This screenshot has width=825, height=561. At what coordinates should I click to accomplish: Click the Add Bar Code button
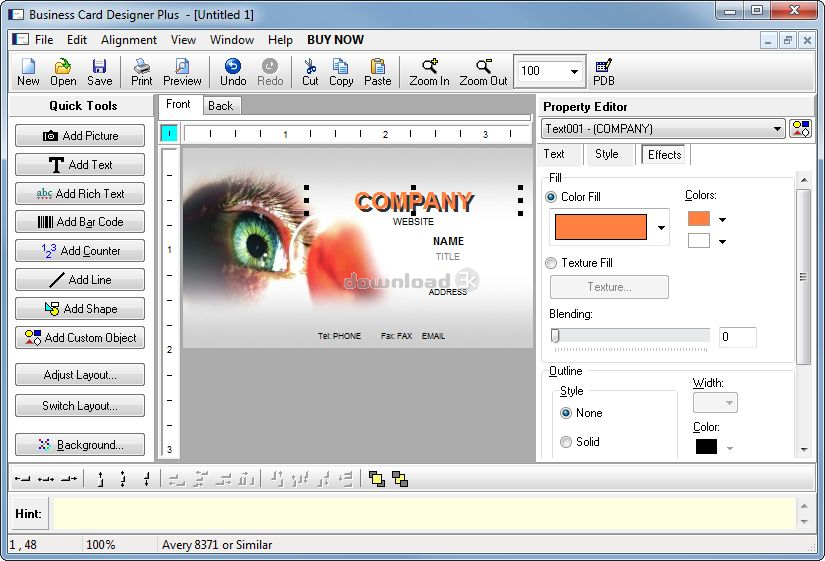pyautogui.click(x=80, y=222)
